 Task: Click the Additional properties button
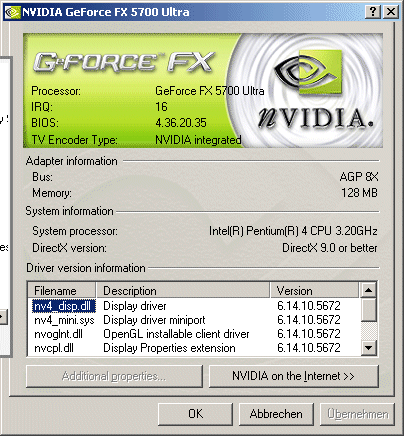pos(114,376)
